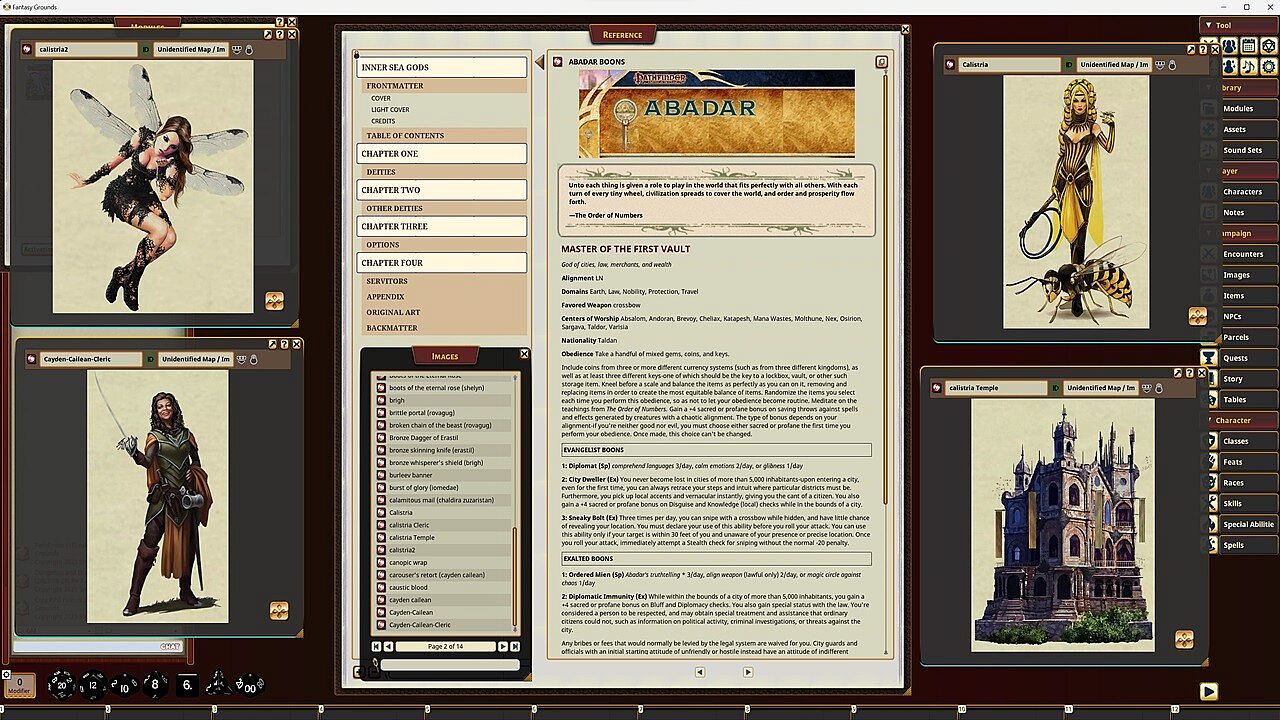Viewport: 1280px width, 720px height.
Task: Click the d8 die icon
Action: click(x=155, y=684)
